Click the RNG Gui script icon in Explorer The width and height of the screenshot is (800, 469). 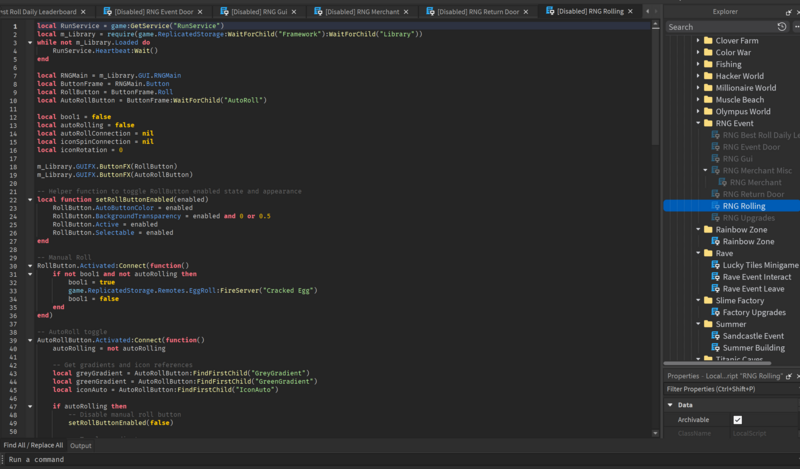(x=715, y=158)
